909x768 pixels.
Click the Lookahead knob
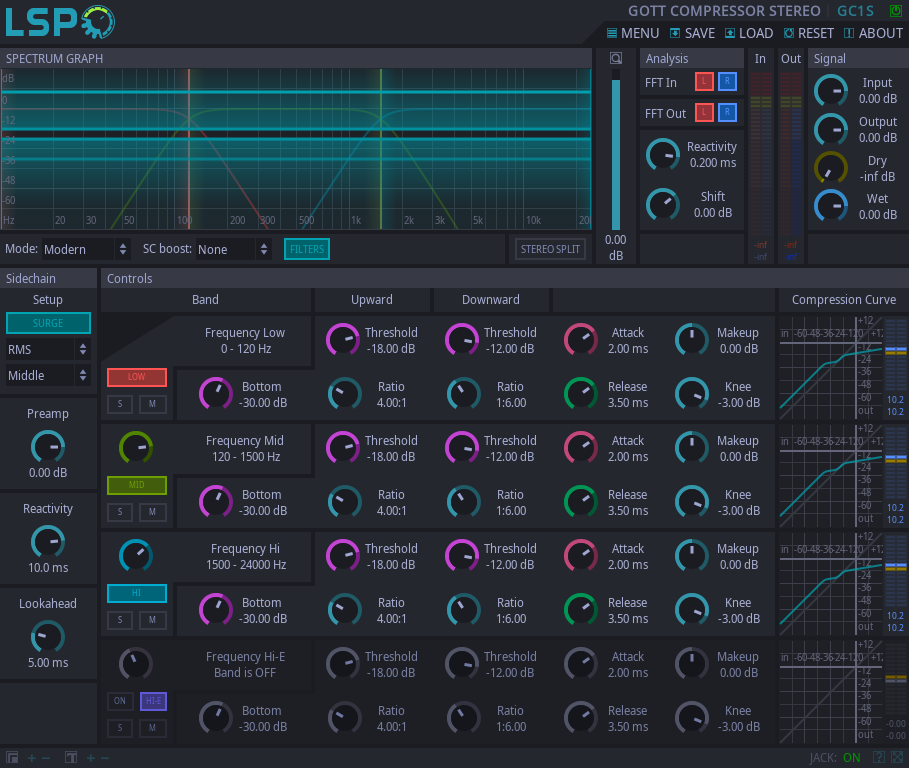pos(48,636)
